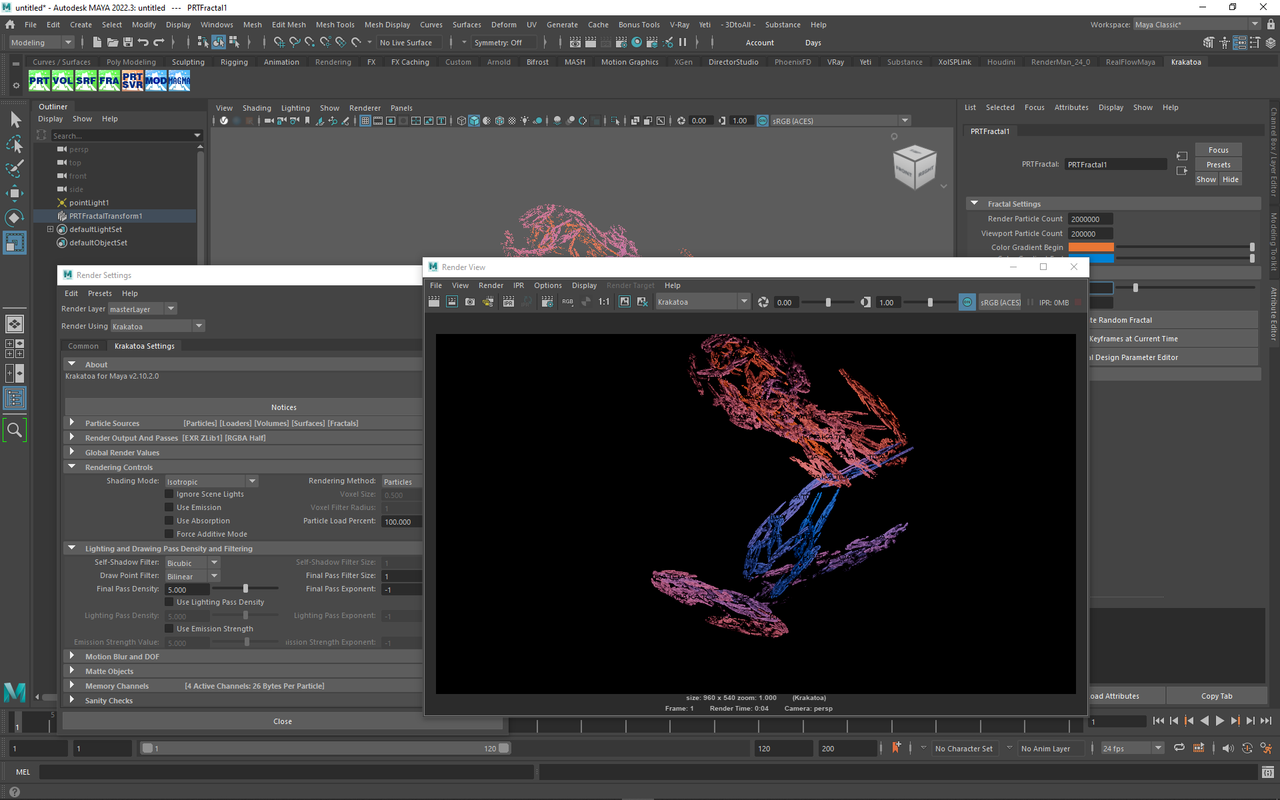Click the open scene folder icon
1280x800 pixels.
tap(112, 43)
